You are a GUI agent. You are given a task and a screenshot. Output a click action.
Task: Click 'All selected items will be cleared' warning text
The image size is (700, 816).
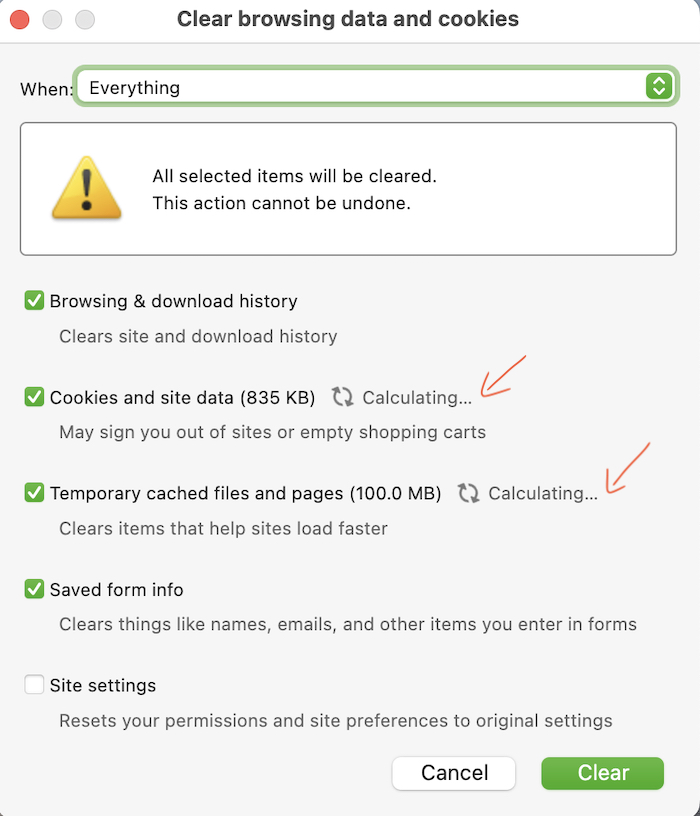(295, 176)
